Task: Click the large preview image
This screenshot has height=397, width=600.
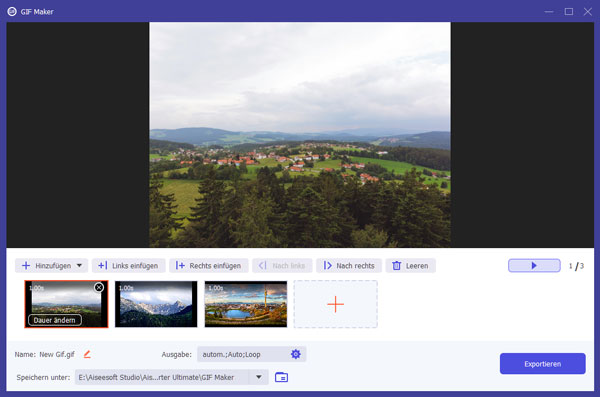Action: coord(300,134)
